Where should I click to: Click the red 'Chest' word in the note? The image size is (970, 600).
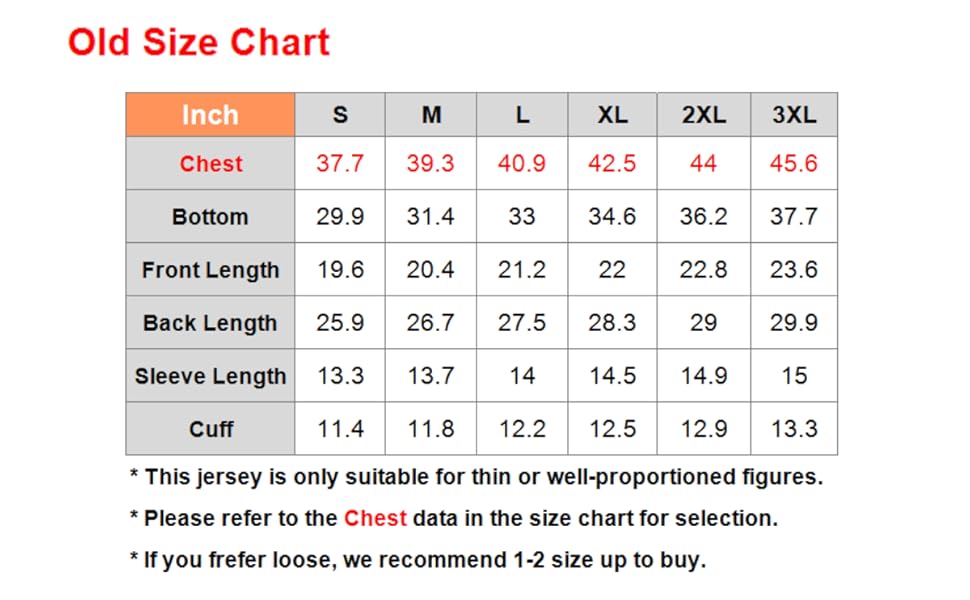click(x=375, y=518)
